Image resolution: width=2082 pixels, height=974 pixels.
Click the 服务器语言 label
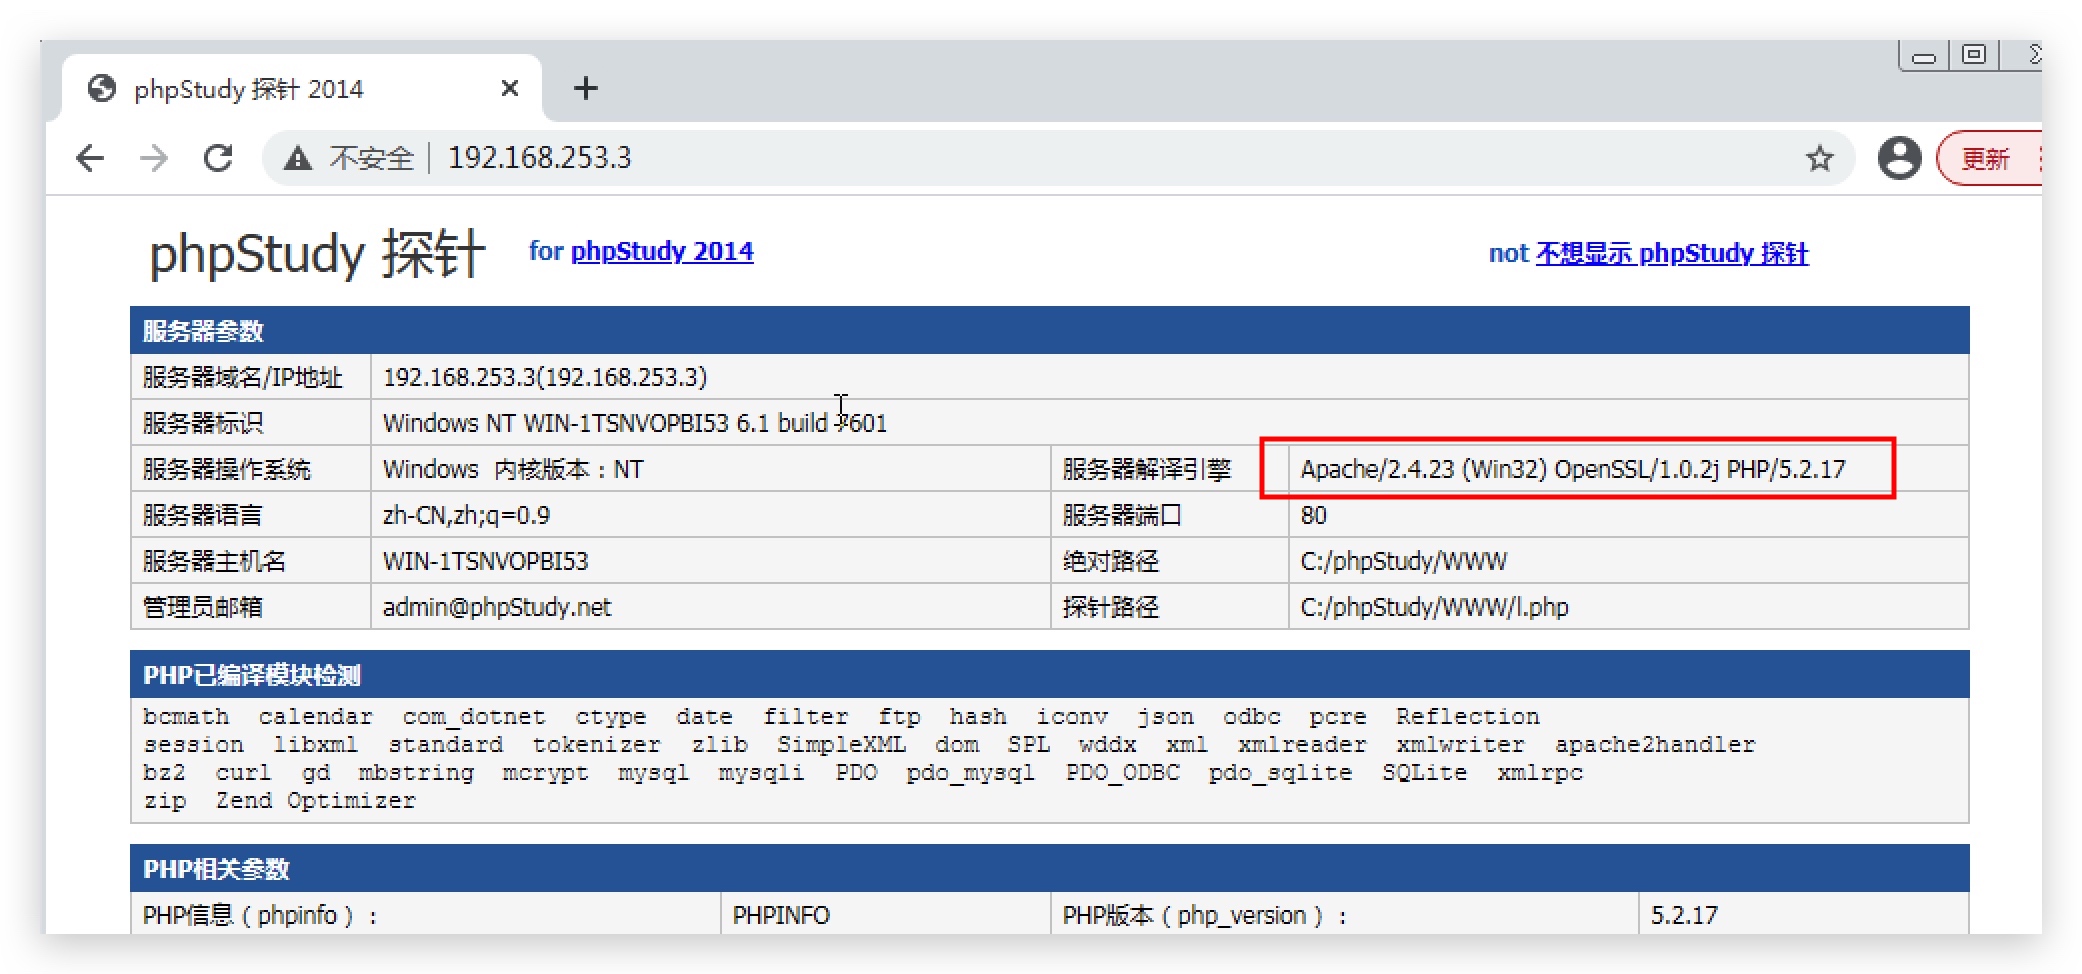[203, 515]
